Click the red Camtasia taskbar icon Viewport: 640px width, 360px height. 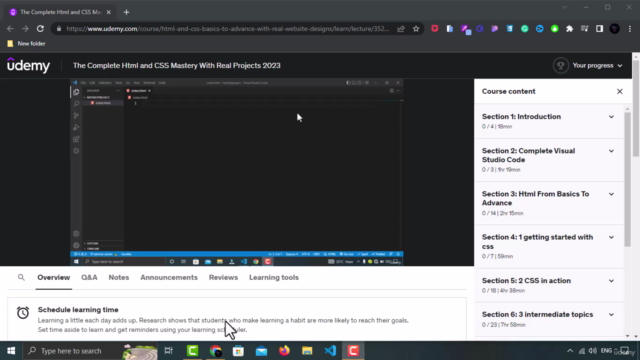[353, 351]
